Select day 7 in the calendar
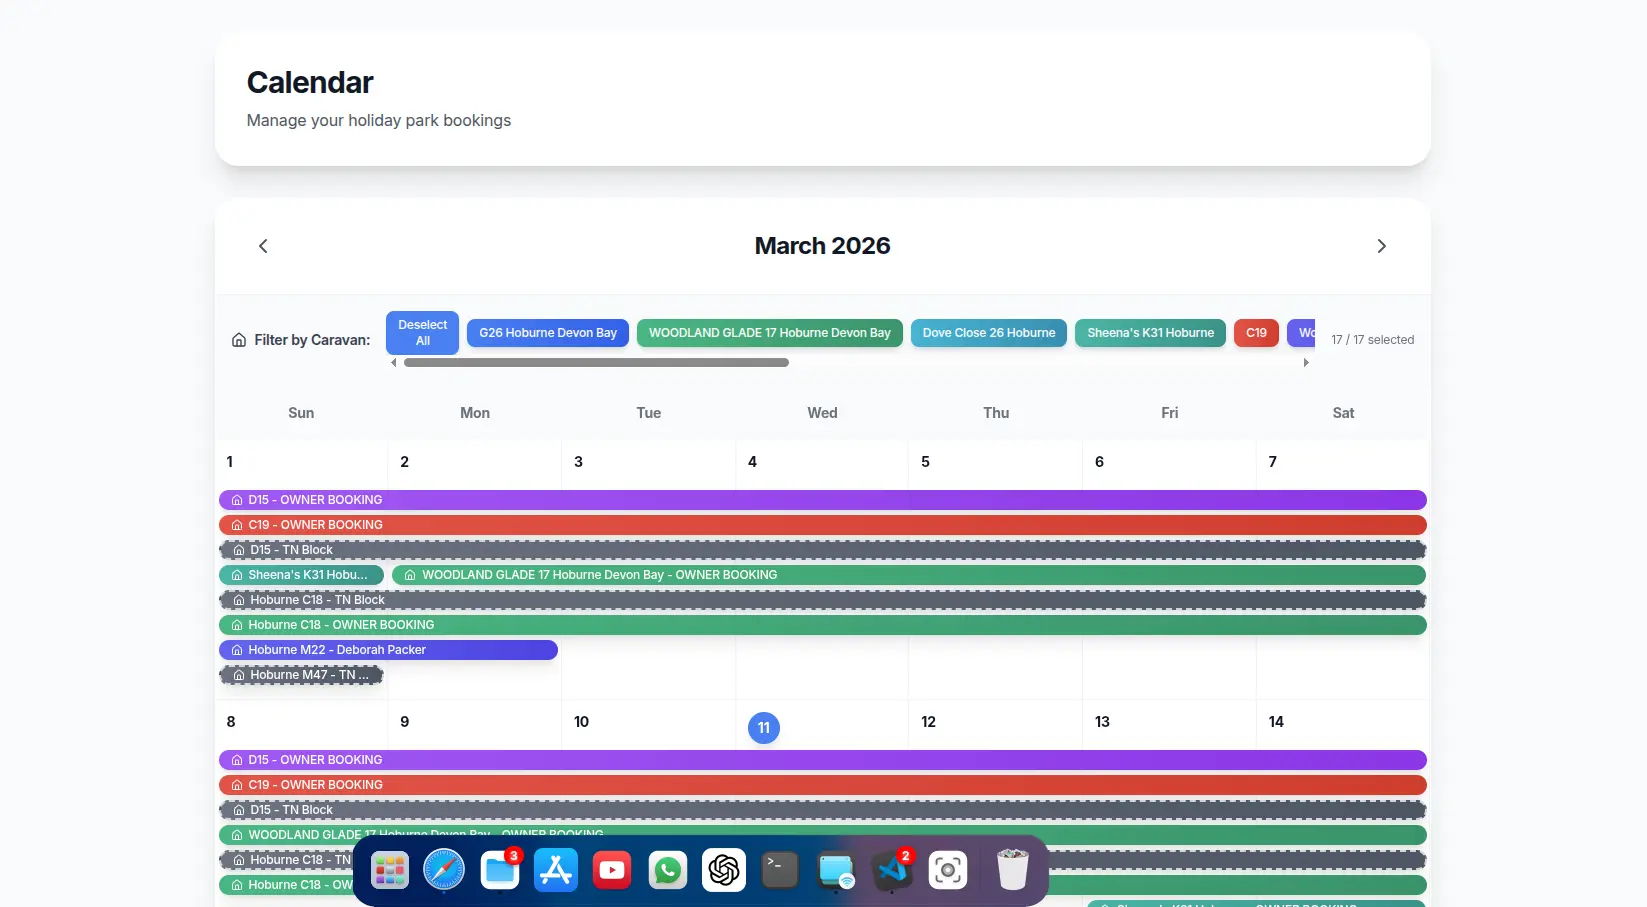Viewport: 1647px width, 907px height. click(x=1272, y=462)
